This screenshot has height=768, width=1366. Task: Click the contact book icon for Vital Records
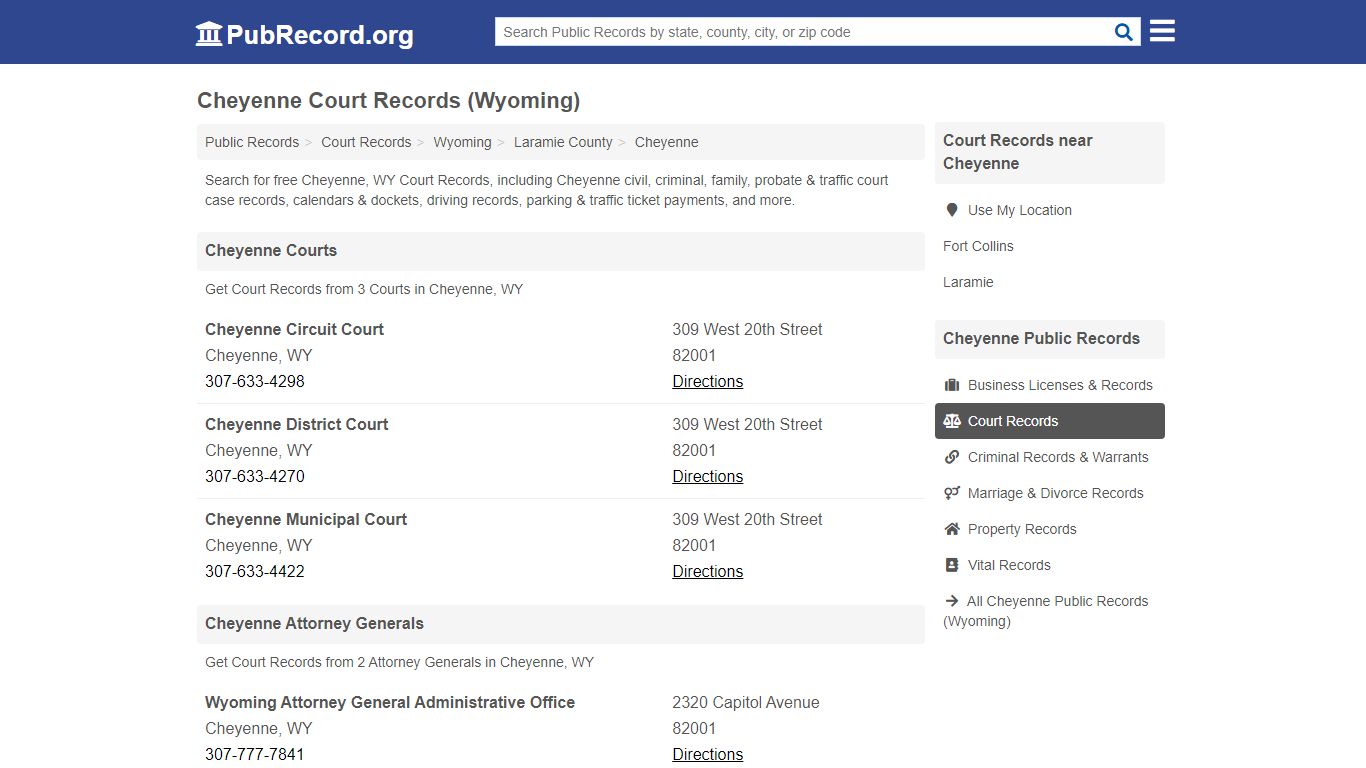coord(952,565)
